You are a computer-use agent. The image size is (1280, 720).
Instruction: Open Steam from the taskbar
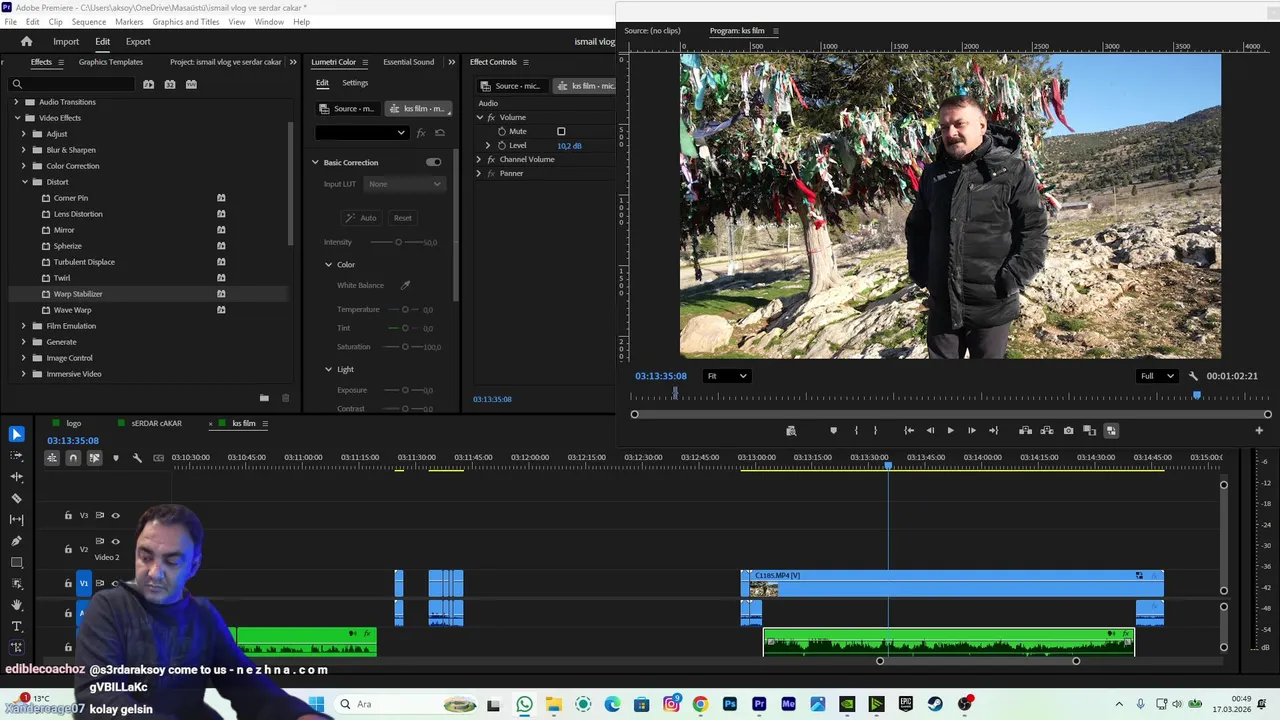click(x=935, y=704)
